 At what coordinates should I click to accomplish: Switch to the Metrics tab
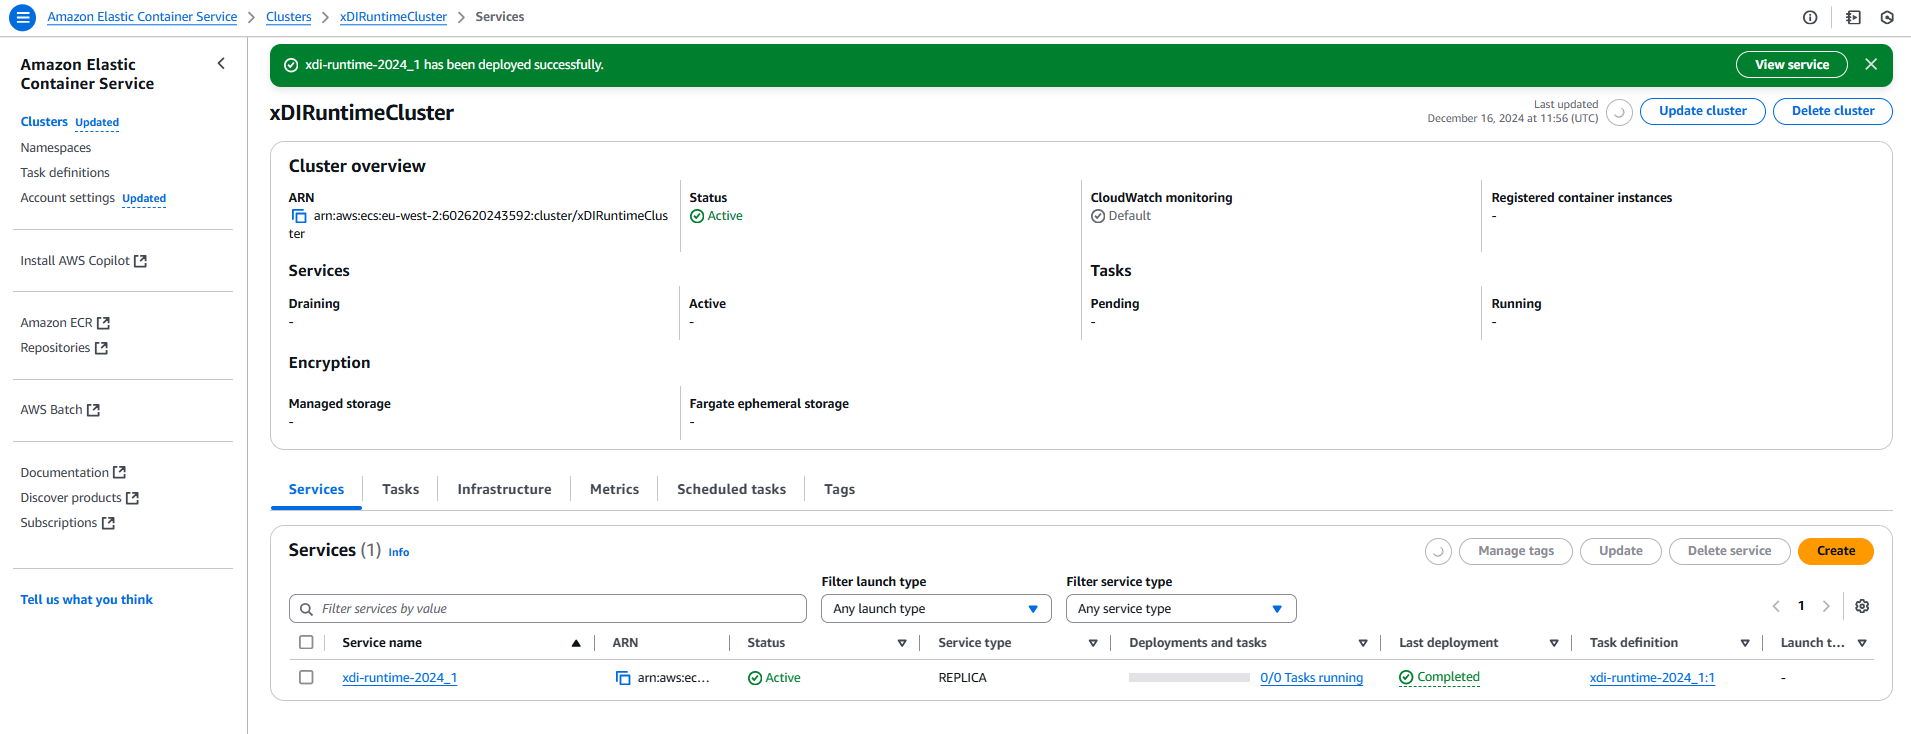[x=614, y=489]
